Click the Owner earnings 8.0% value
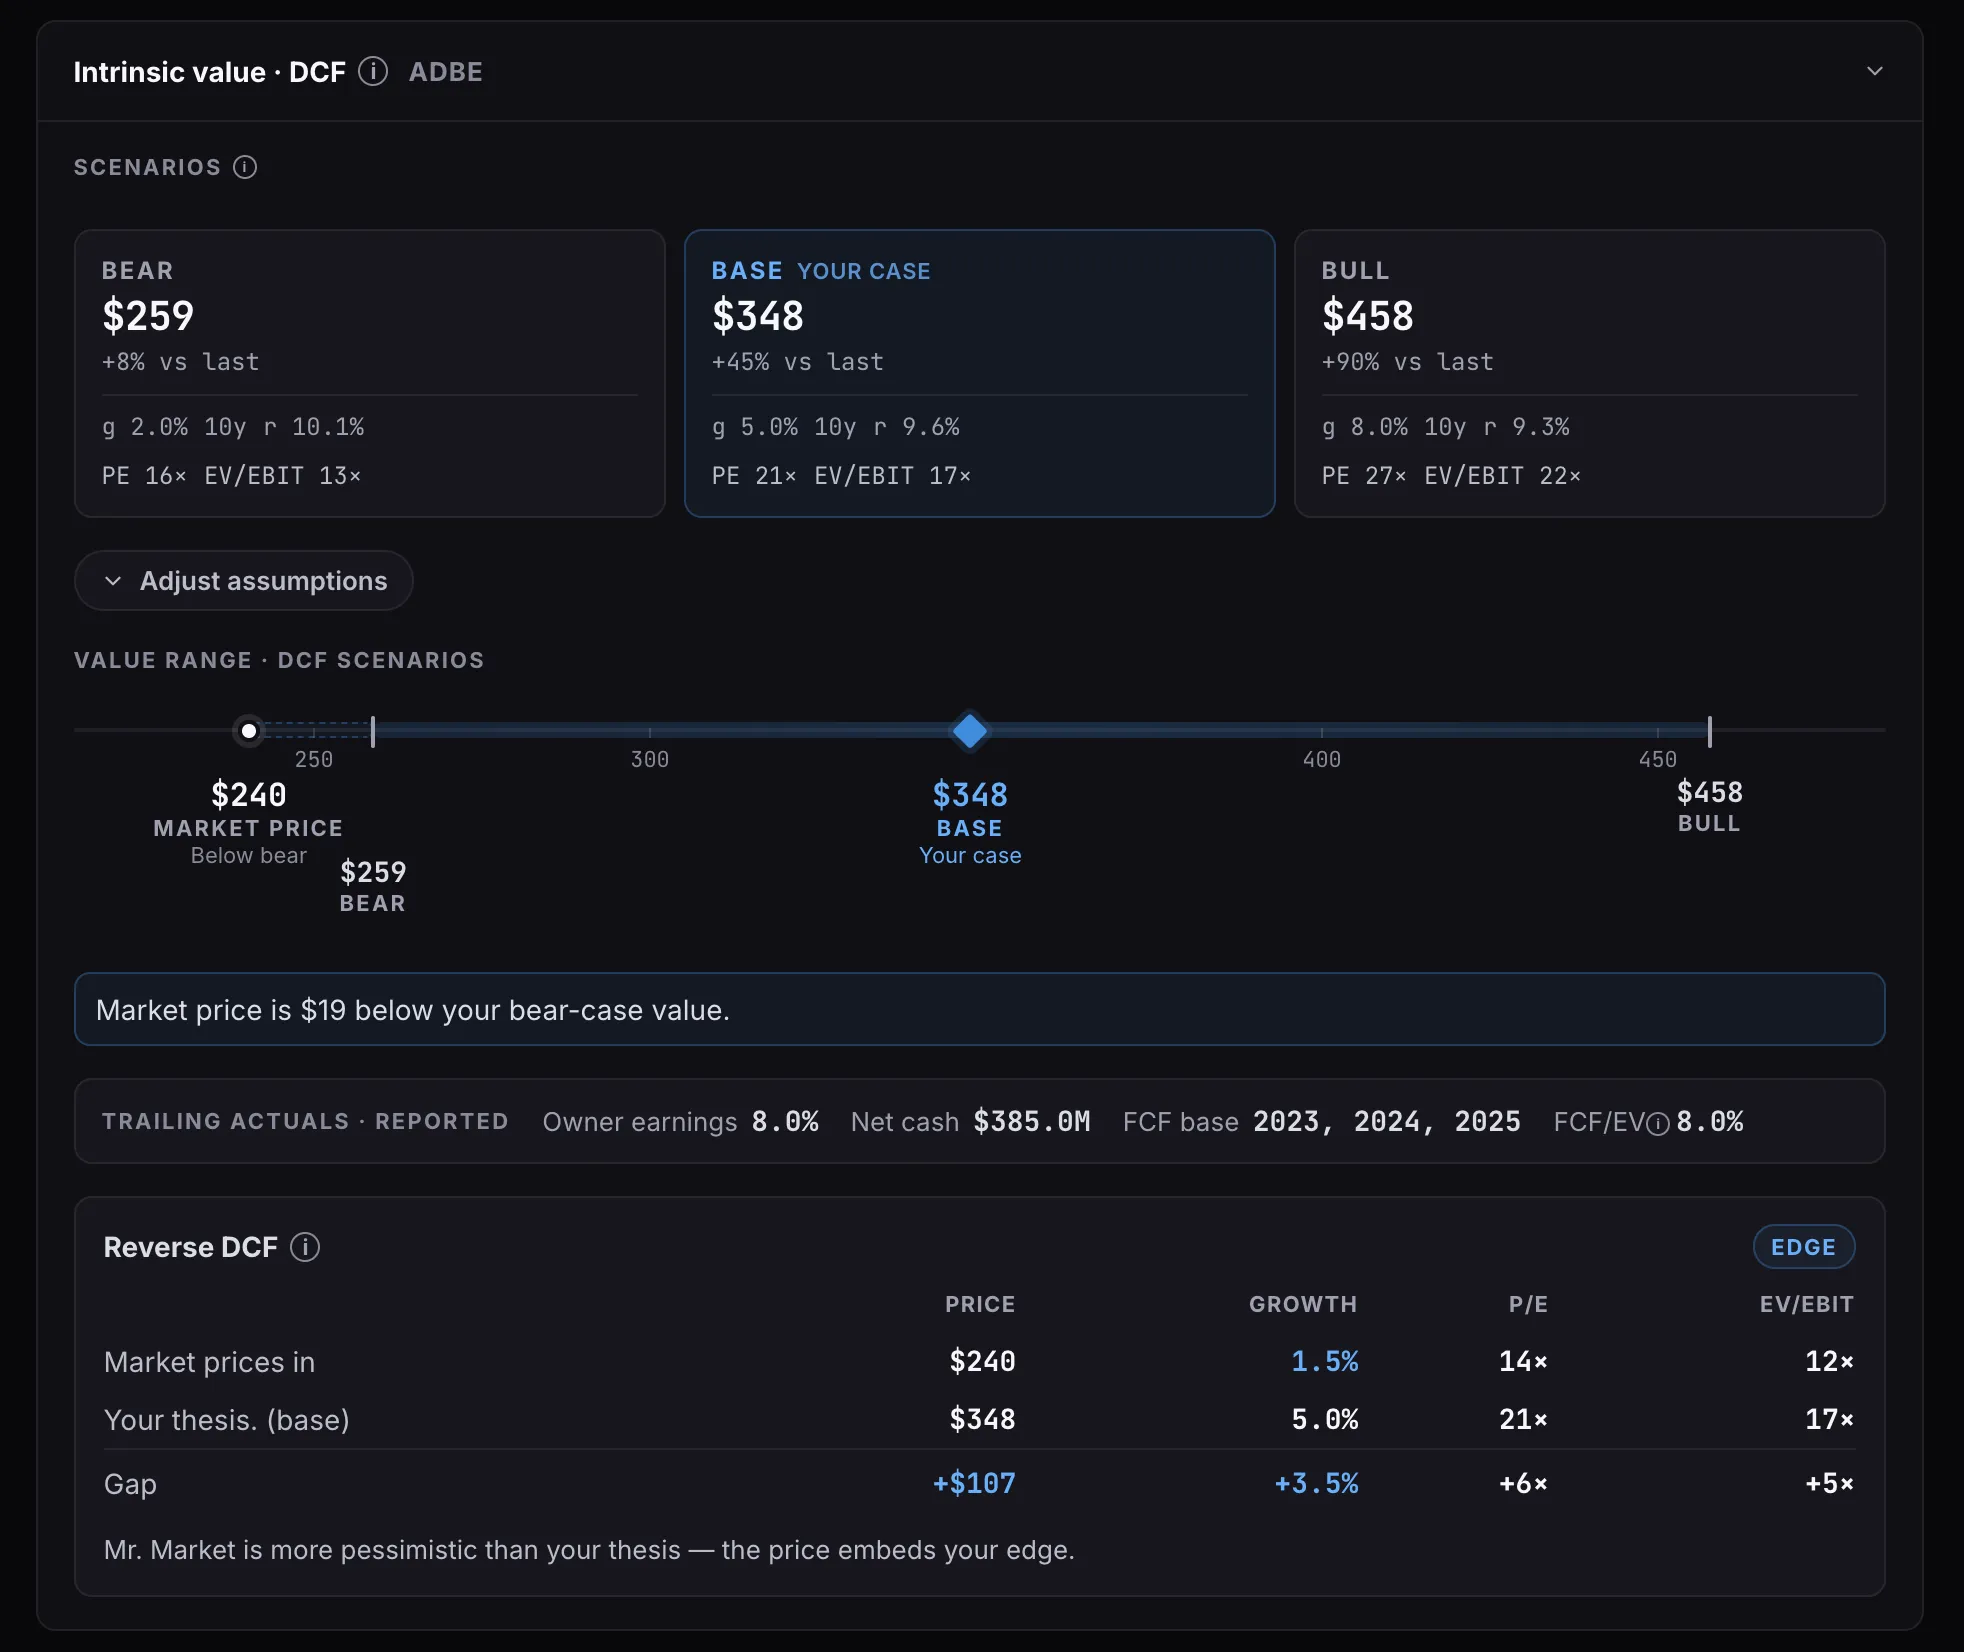1964x1652 pixels. pos(785,1121)
